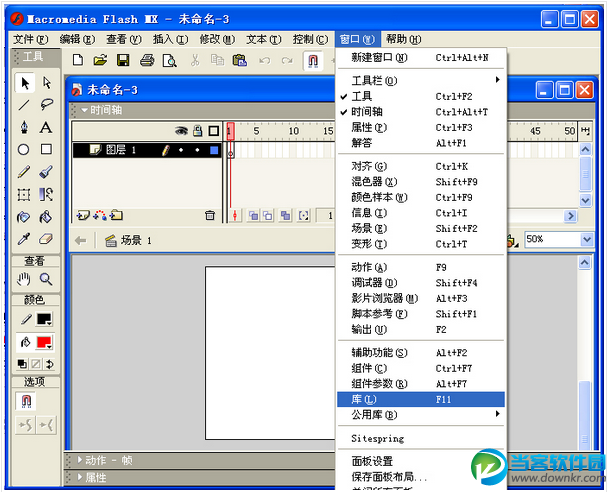Collapse the 时间轴 panel arrow

coord(84,110)
